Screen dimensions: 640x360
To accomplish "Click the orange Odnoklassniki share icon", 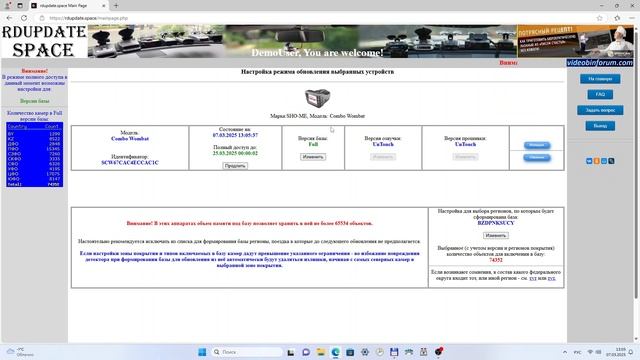I will click(596, 161).
